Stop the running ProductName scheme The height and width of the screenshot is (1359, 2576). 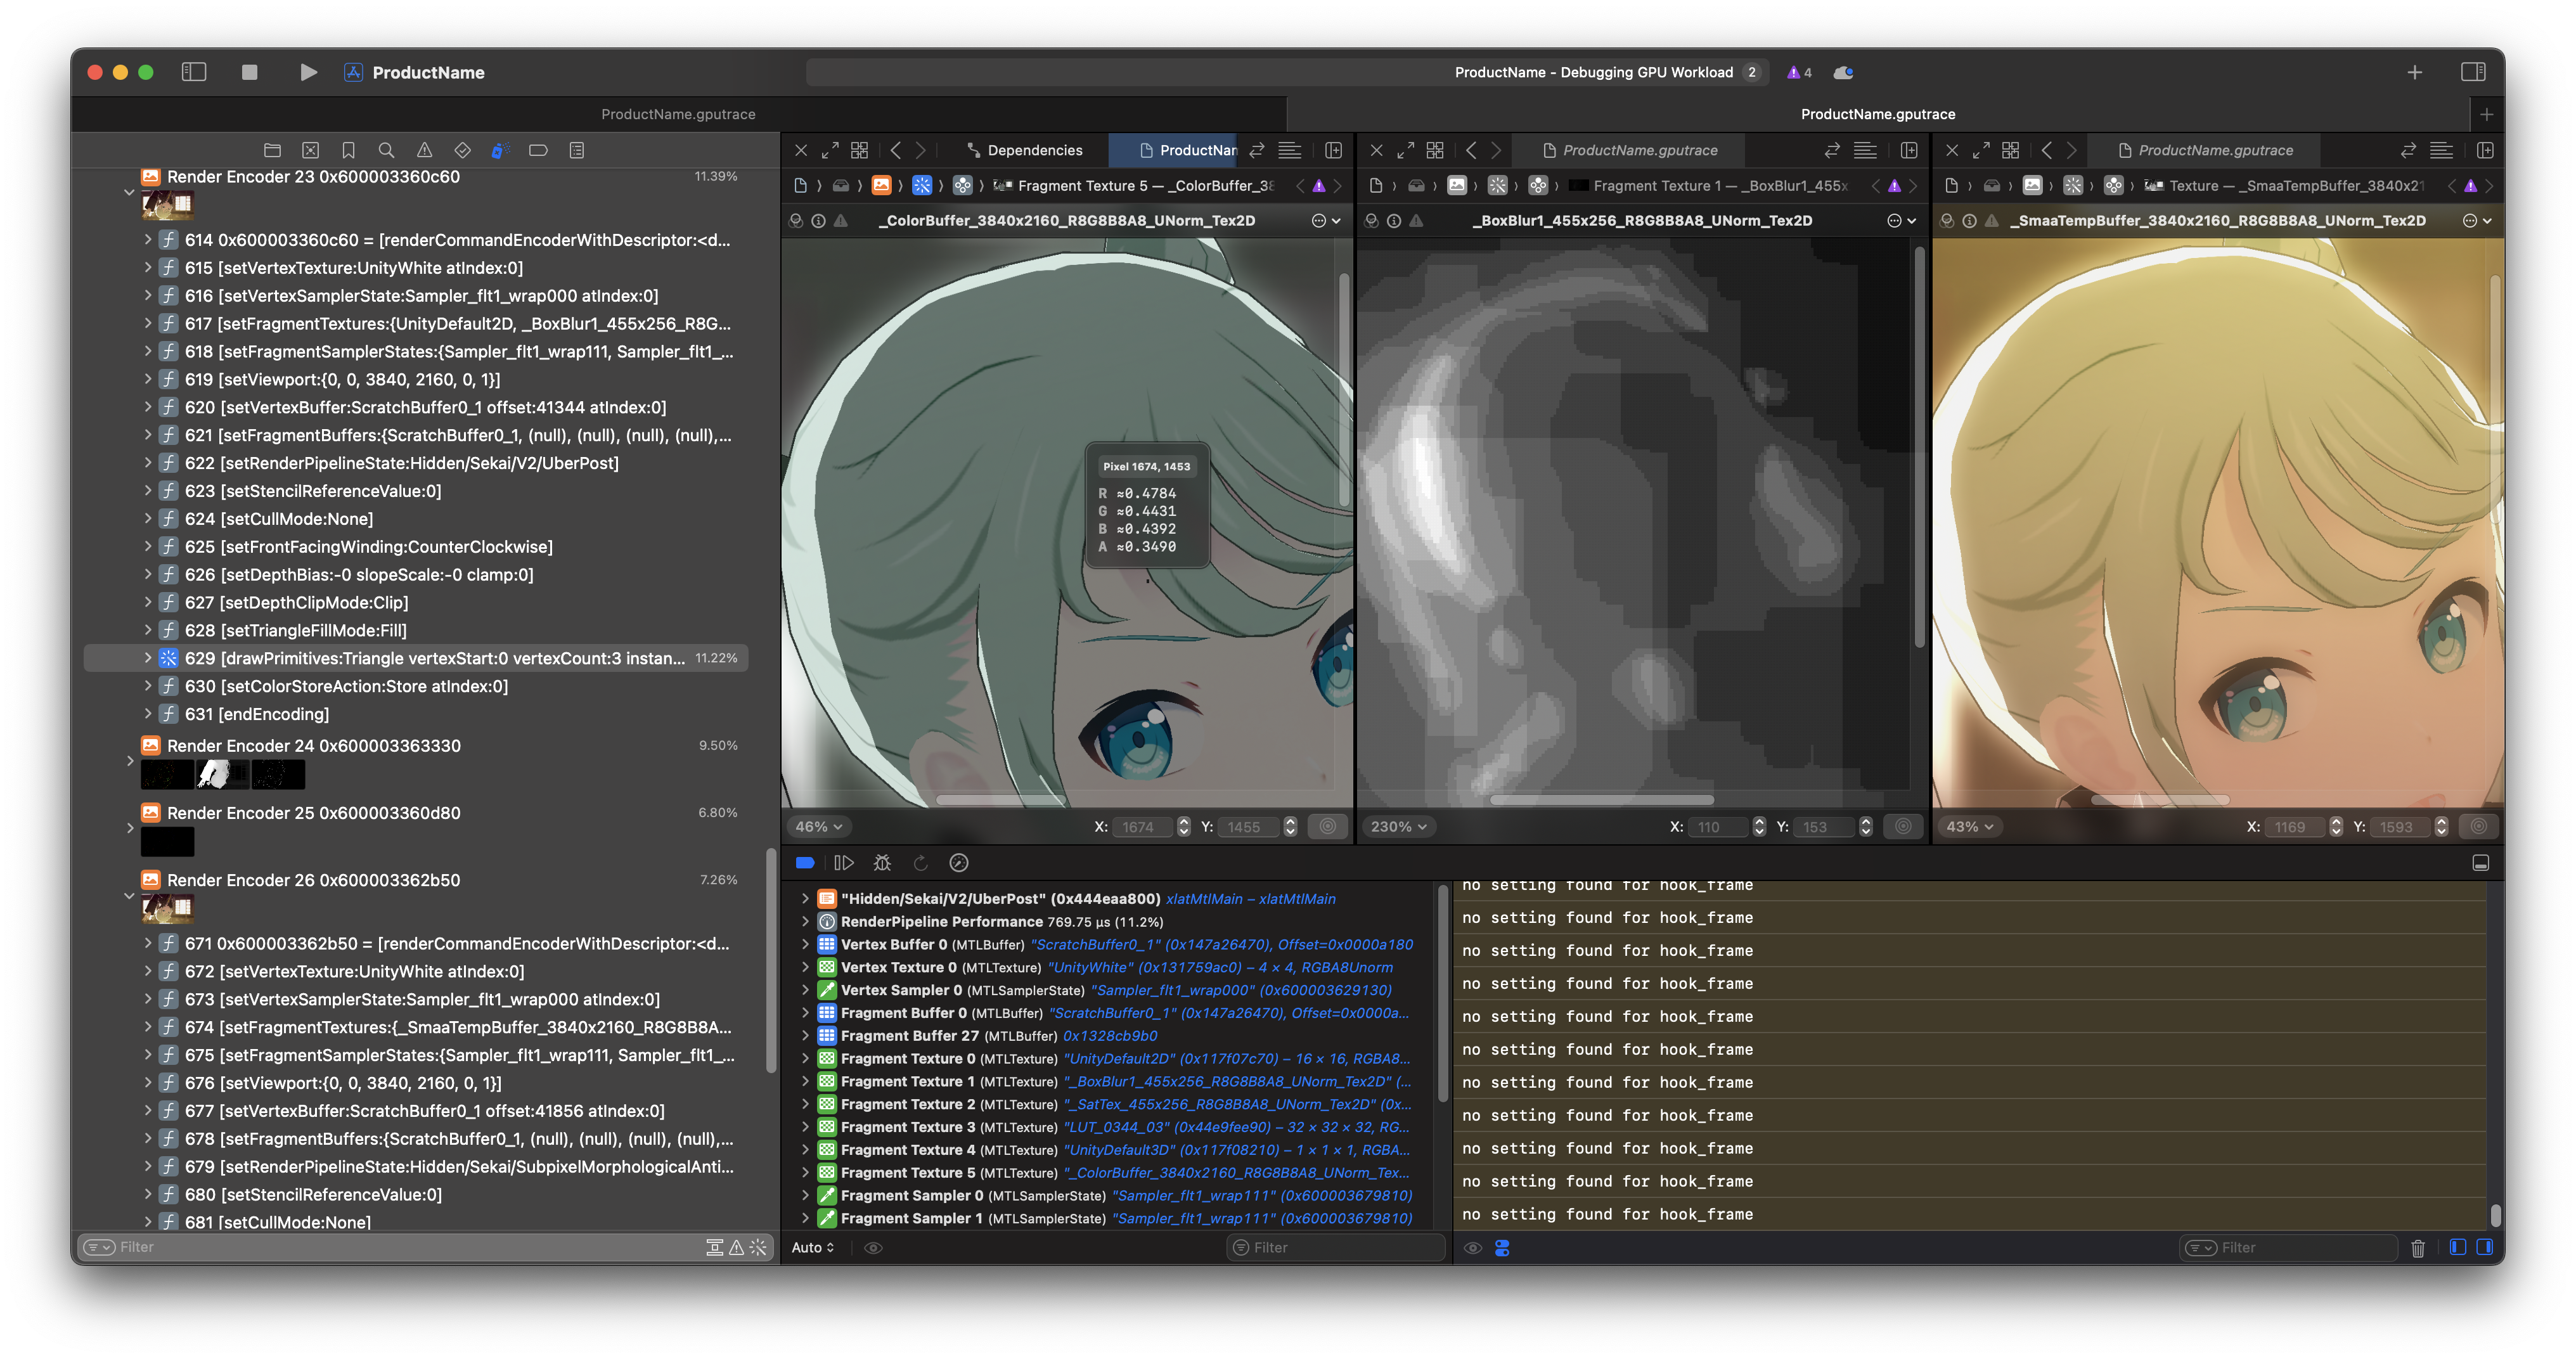250,72
